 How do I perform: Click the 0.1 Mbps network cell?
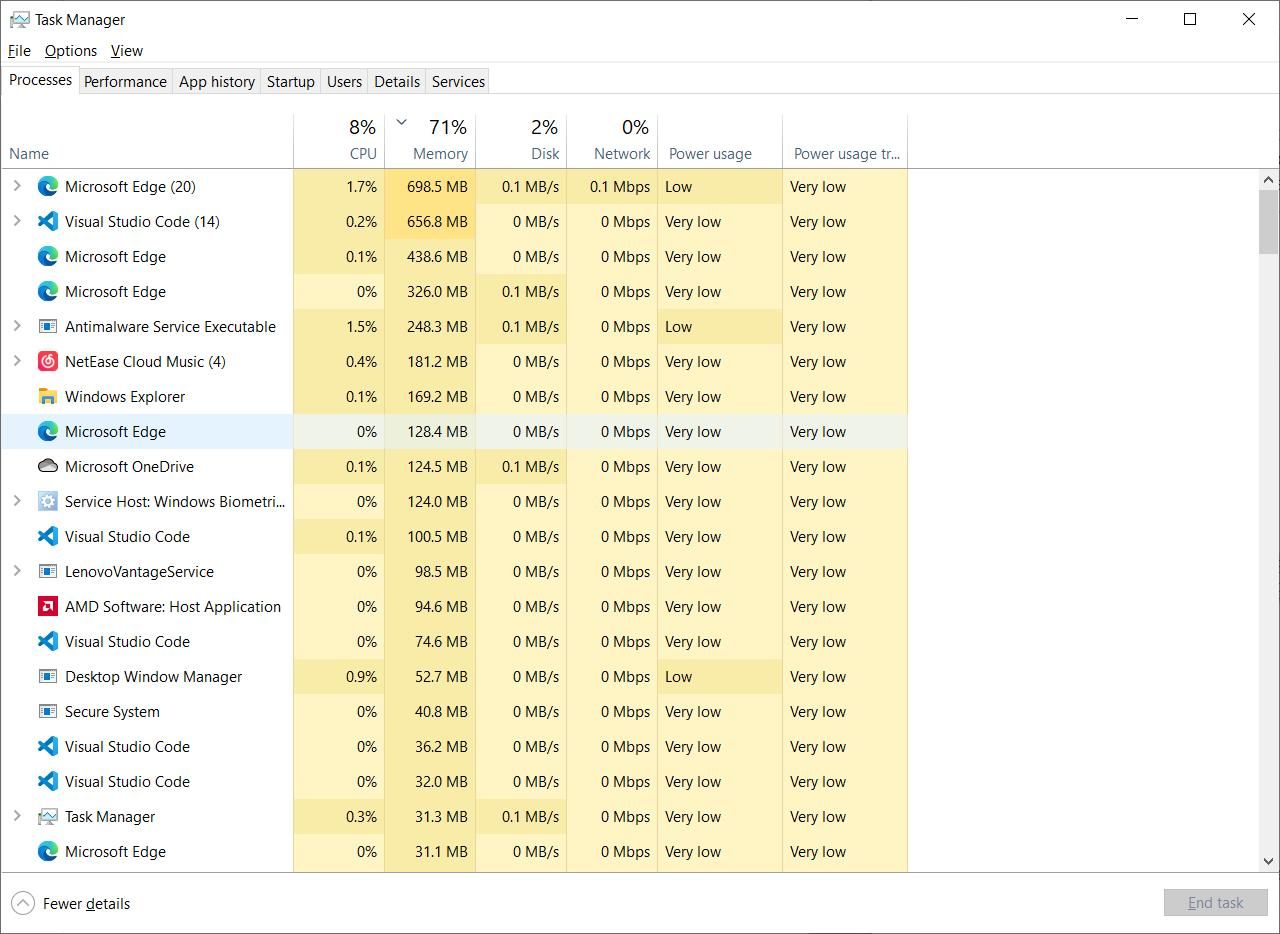tap(612, 186)
